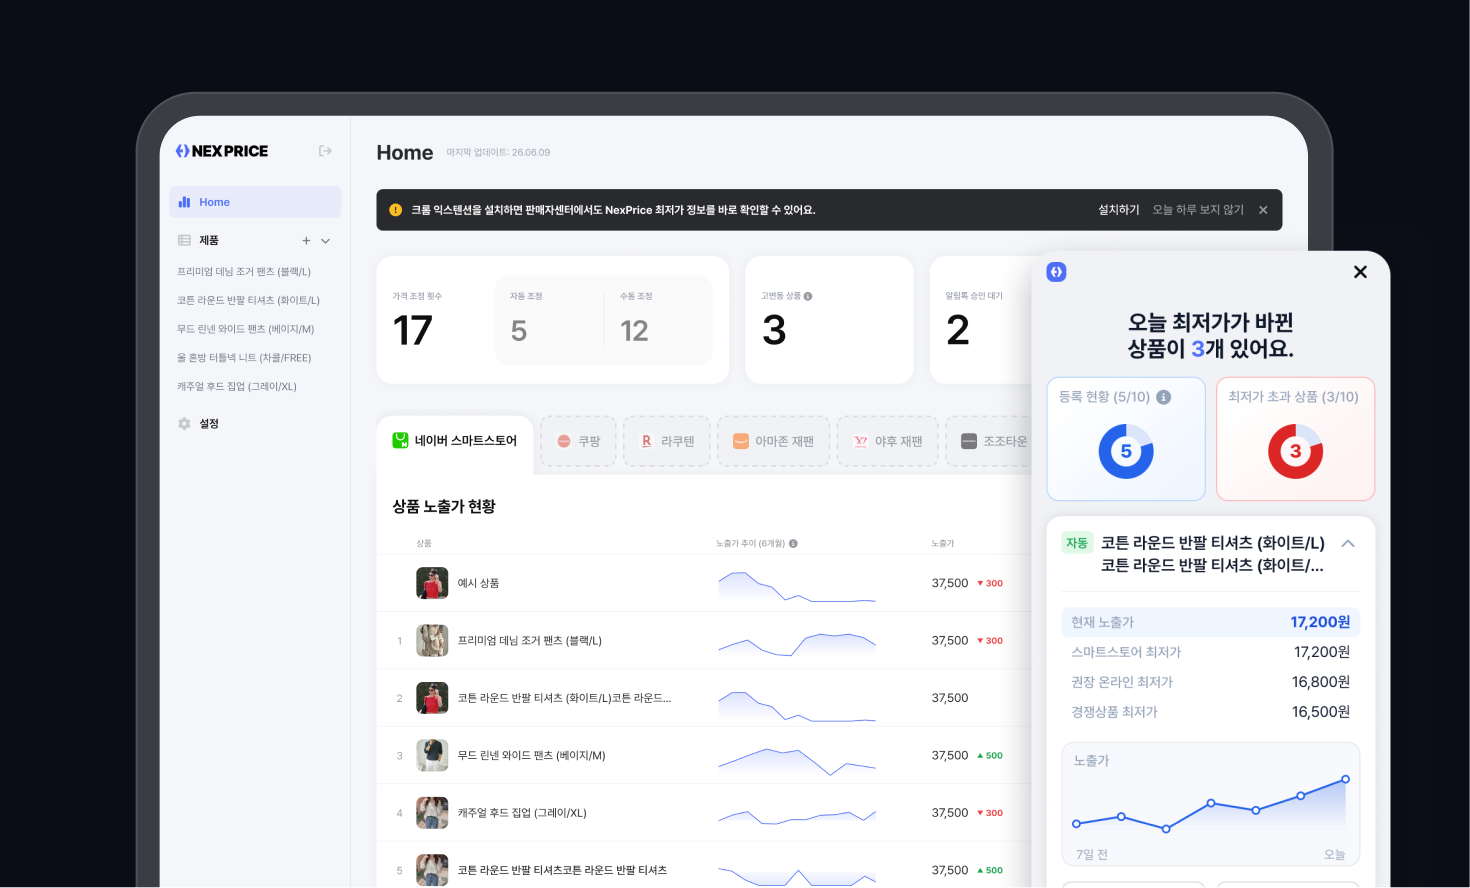Open 설정 settings gear in sidebar
This screenshot has width=1470, height=888.
coord(184,424)
